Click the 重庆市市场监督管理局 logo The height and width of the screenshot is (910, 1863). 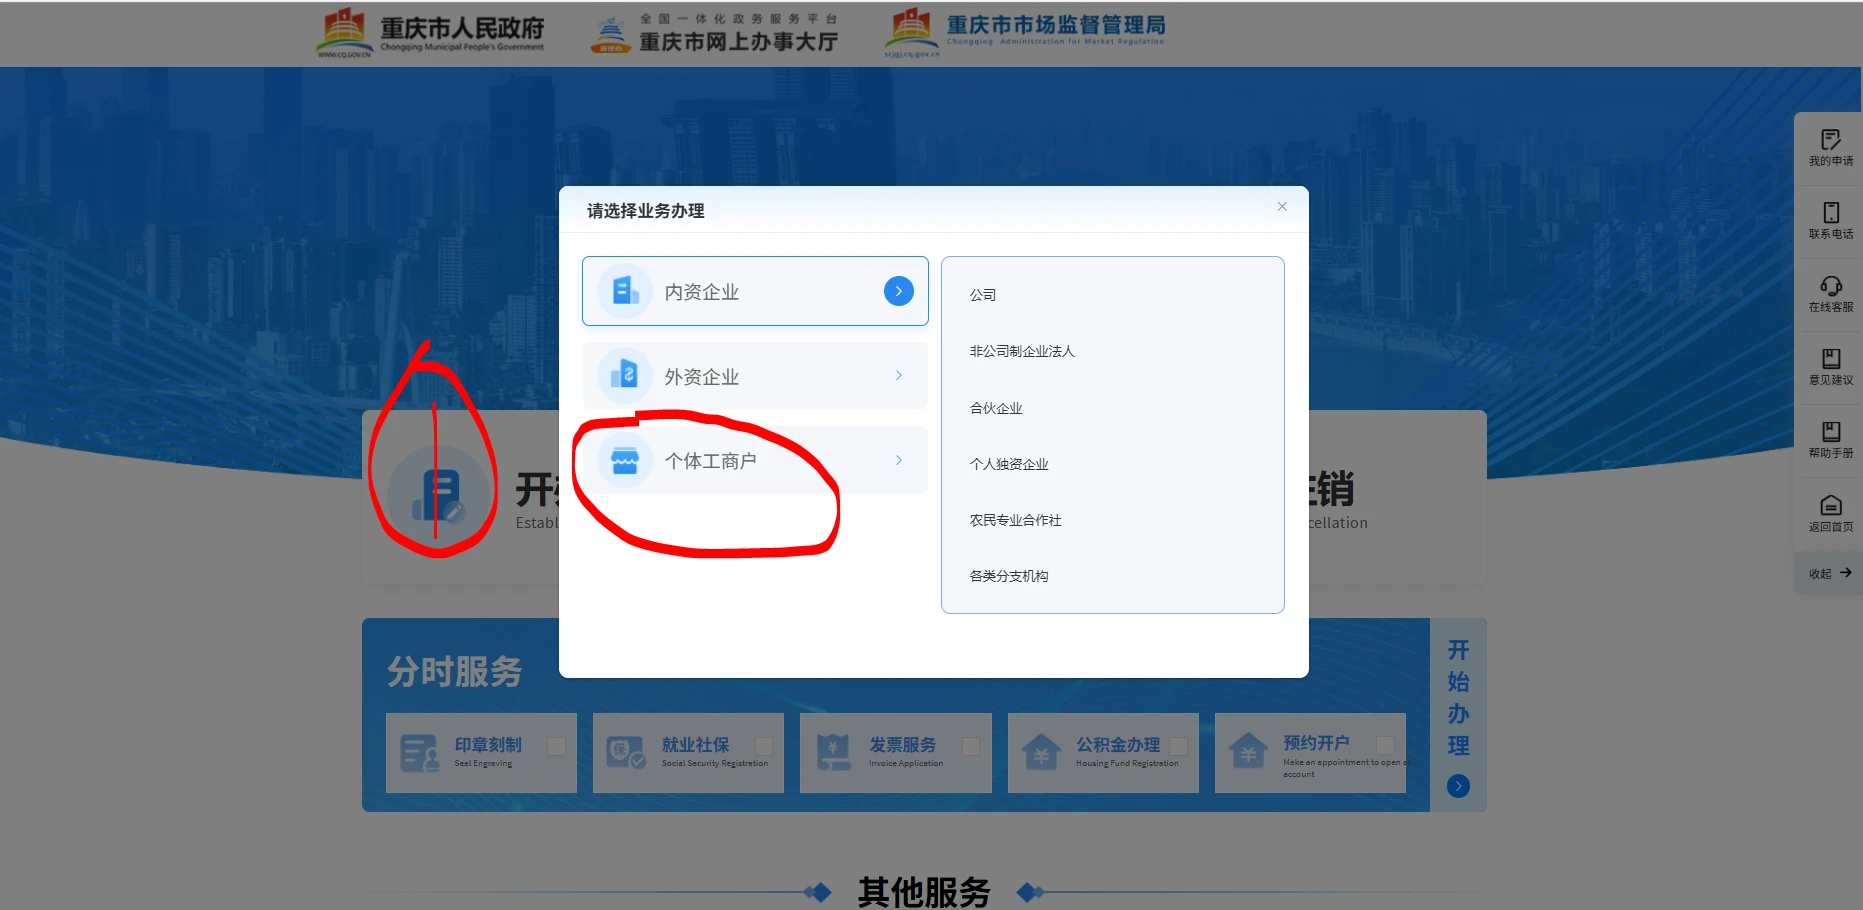click(x=1025, y=33)
